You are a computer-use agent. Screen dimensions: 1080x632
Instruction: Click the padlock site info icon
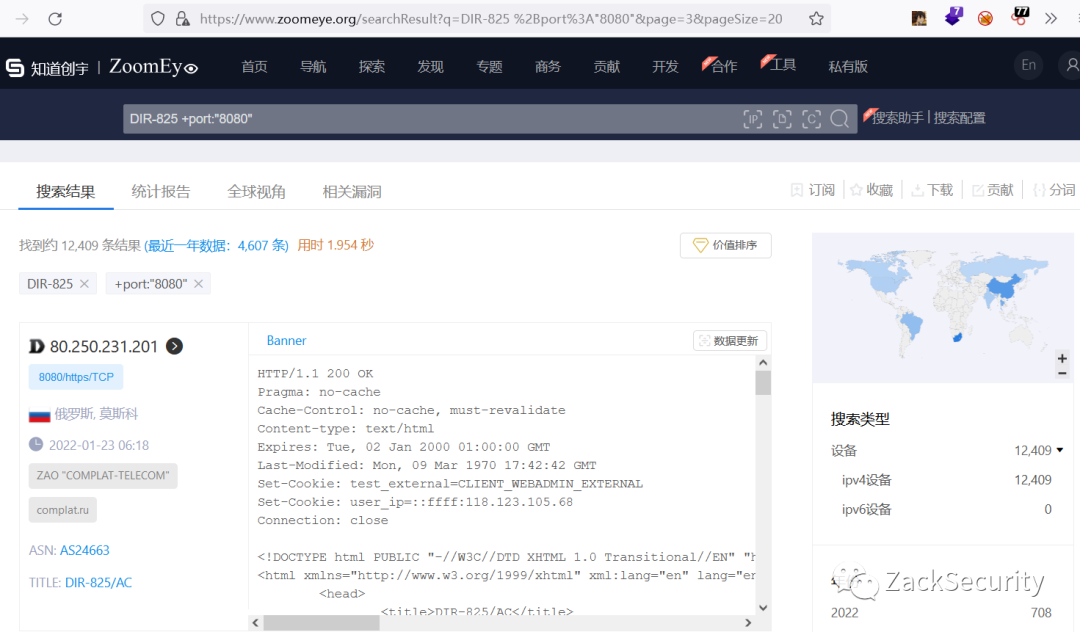[x=183, y=19]
